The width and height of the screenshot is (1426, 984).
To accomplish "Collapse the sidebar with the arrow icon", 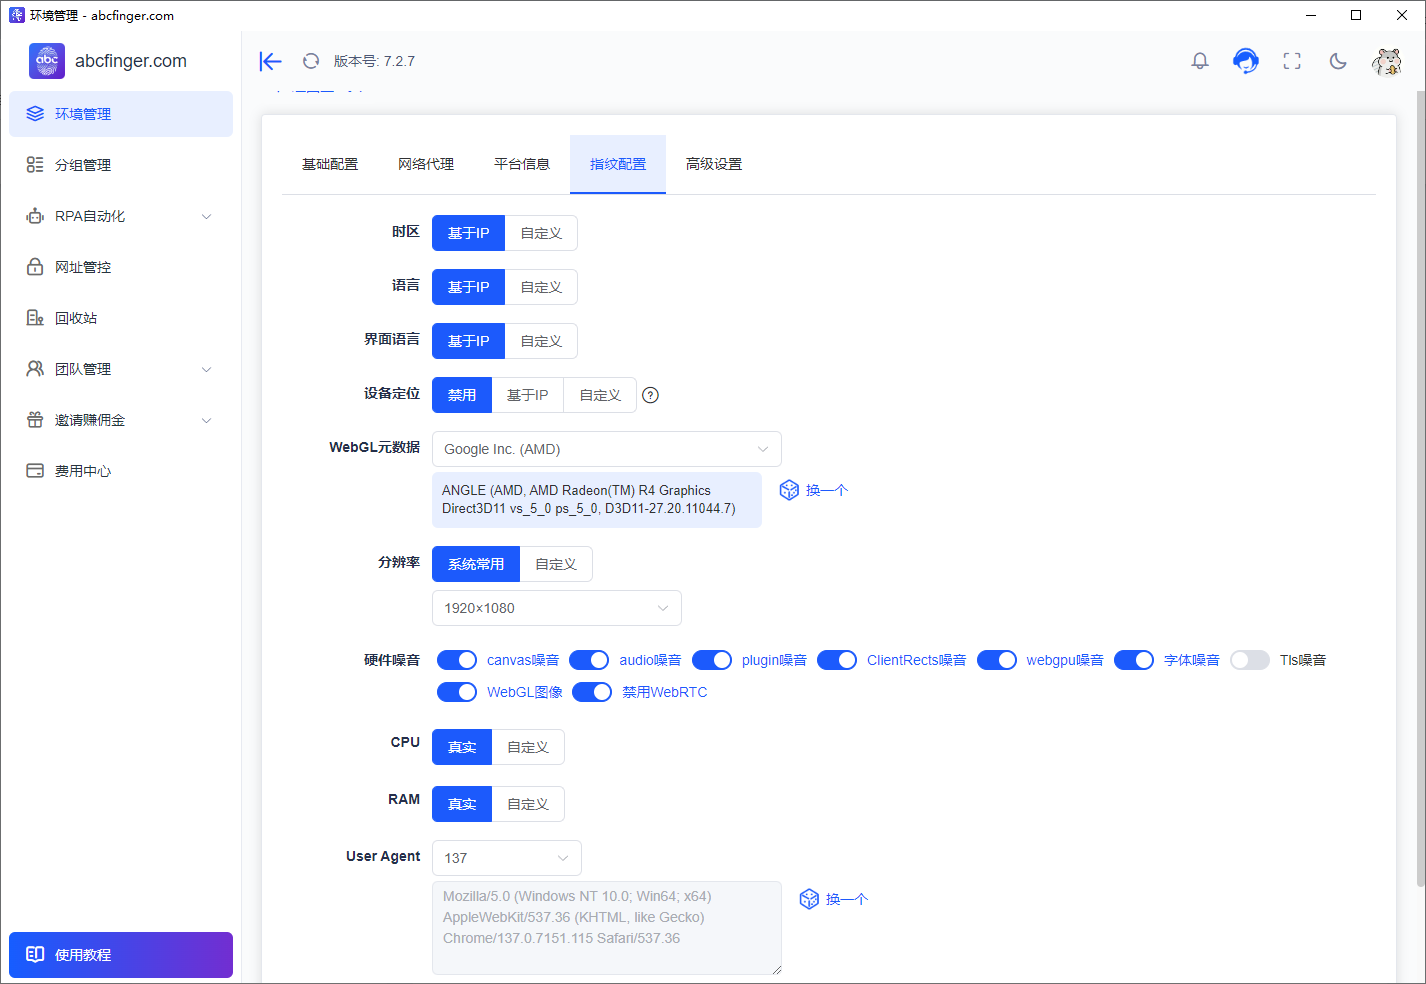I will (270, 61).
